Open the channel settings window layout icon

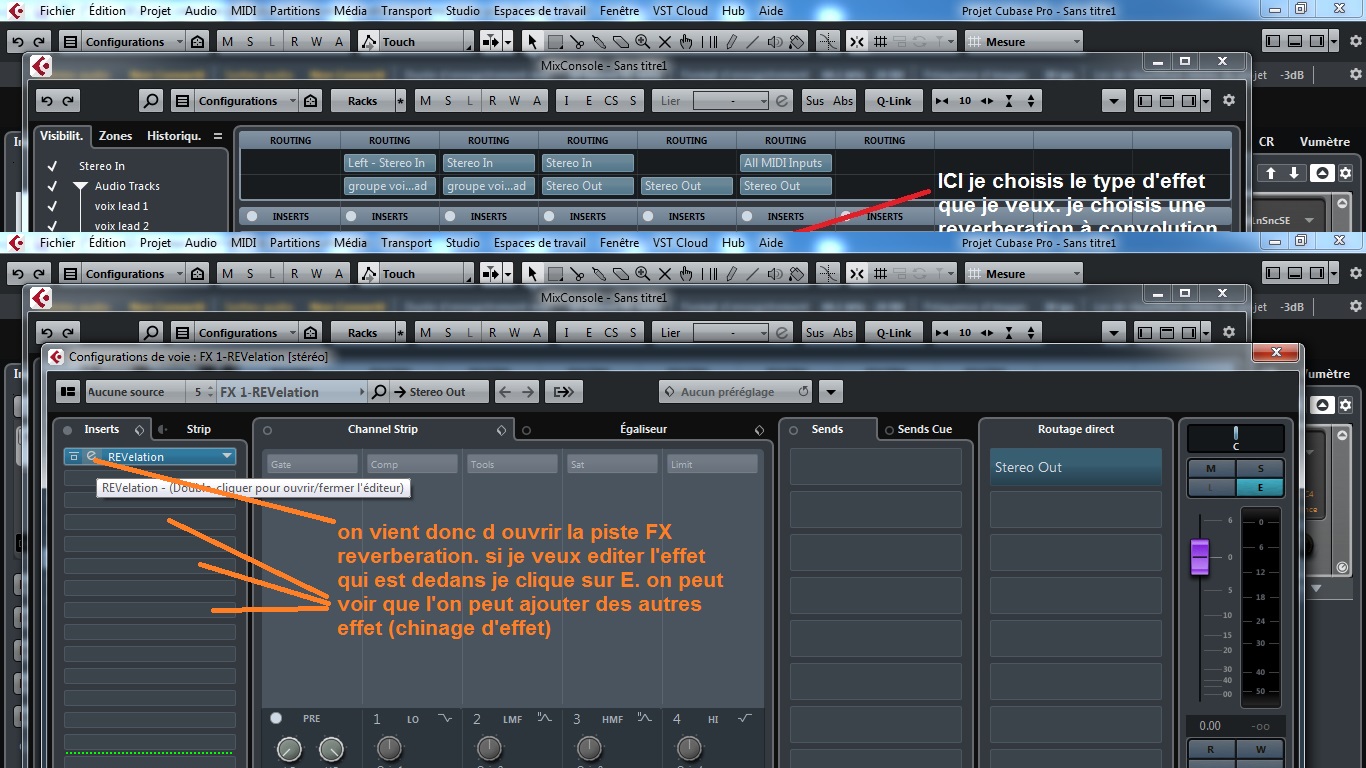pos(68,392)
